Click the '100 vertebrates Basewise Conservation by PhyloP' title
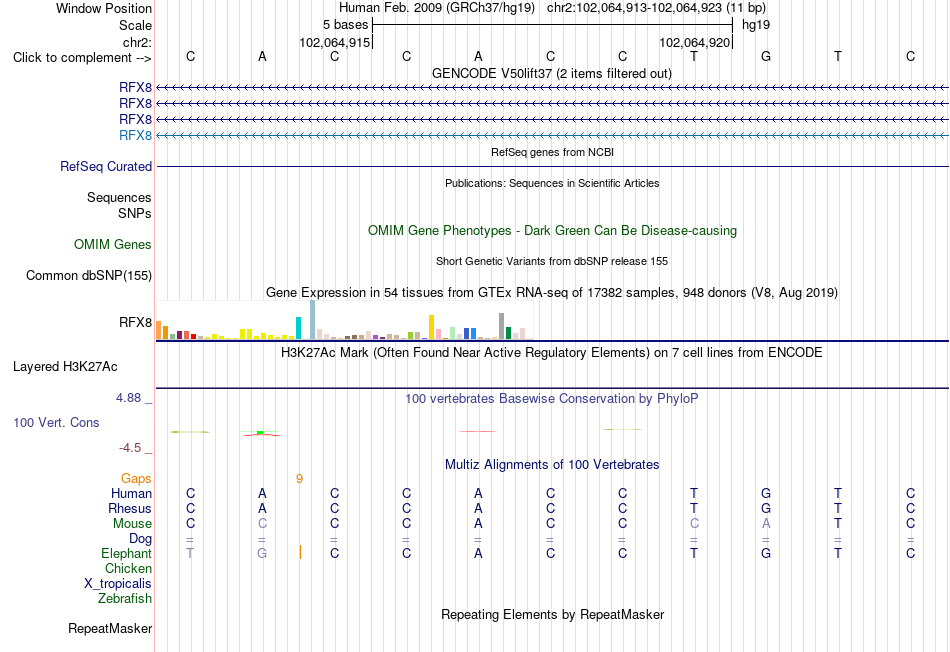 pos(551,399)
